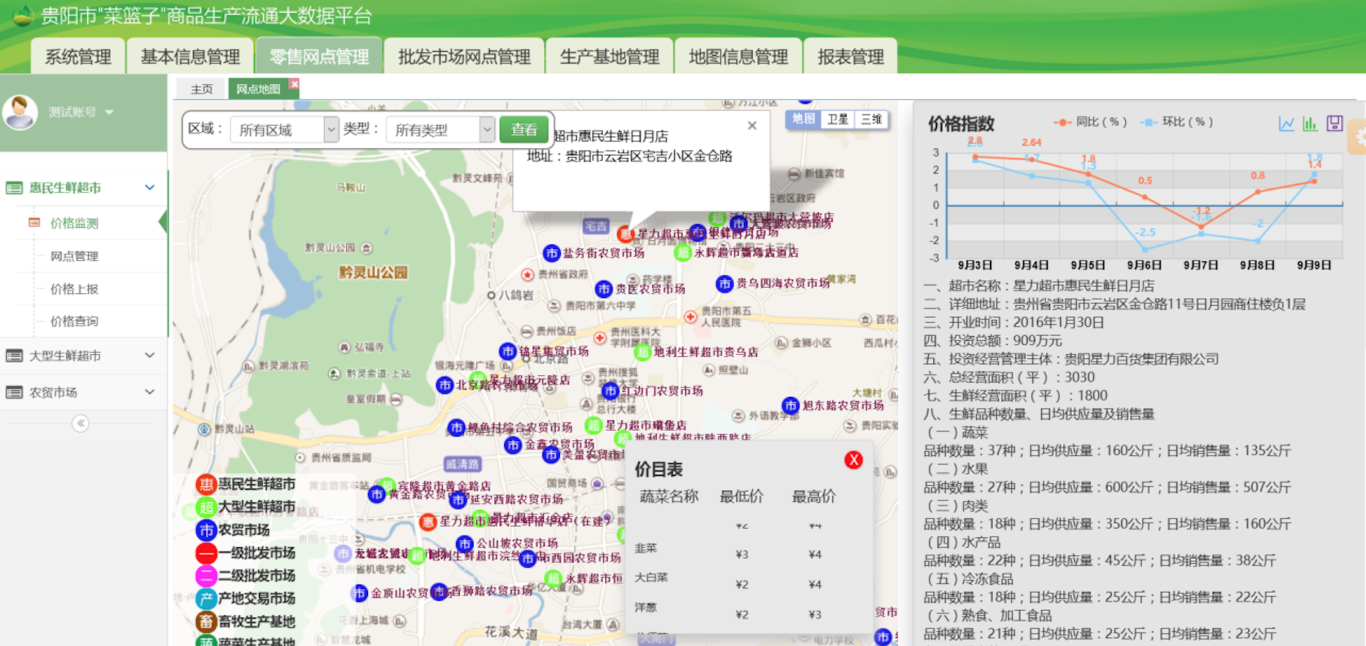Viewport: 1366px width, 646px height.
Task: Open the 批发市场网点管理 top tab
Action: [464, 57]
